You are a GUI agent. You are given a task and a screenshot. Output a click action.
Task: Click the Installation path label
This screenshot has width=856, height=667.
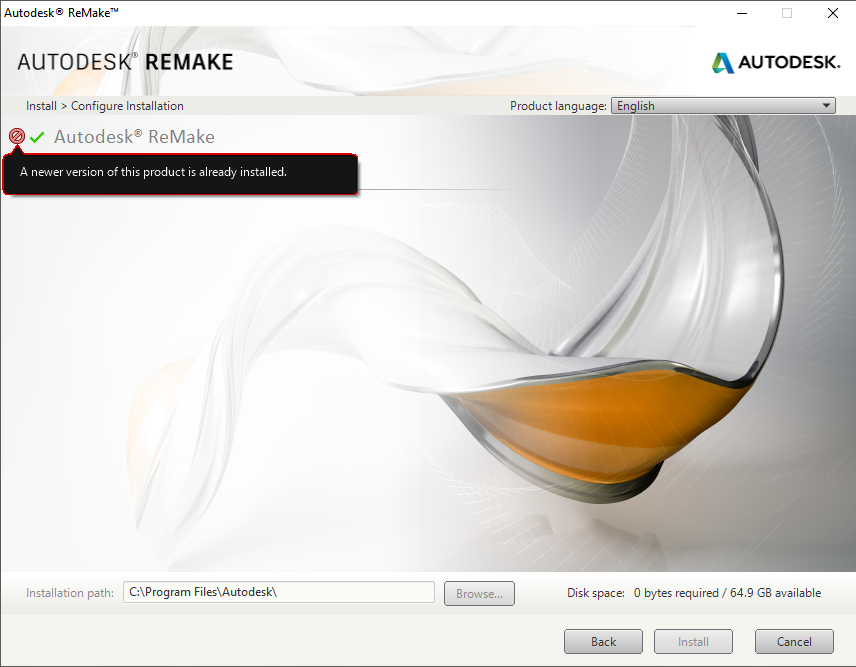click(70, 593)
